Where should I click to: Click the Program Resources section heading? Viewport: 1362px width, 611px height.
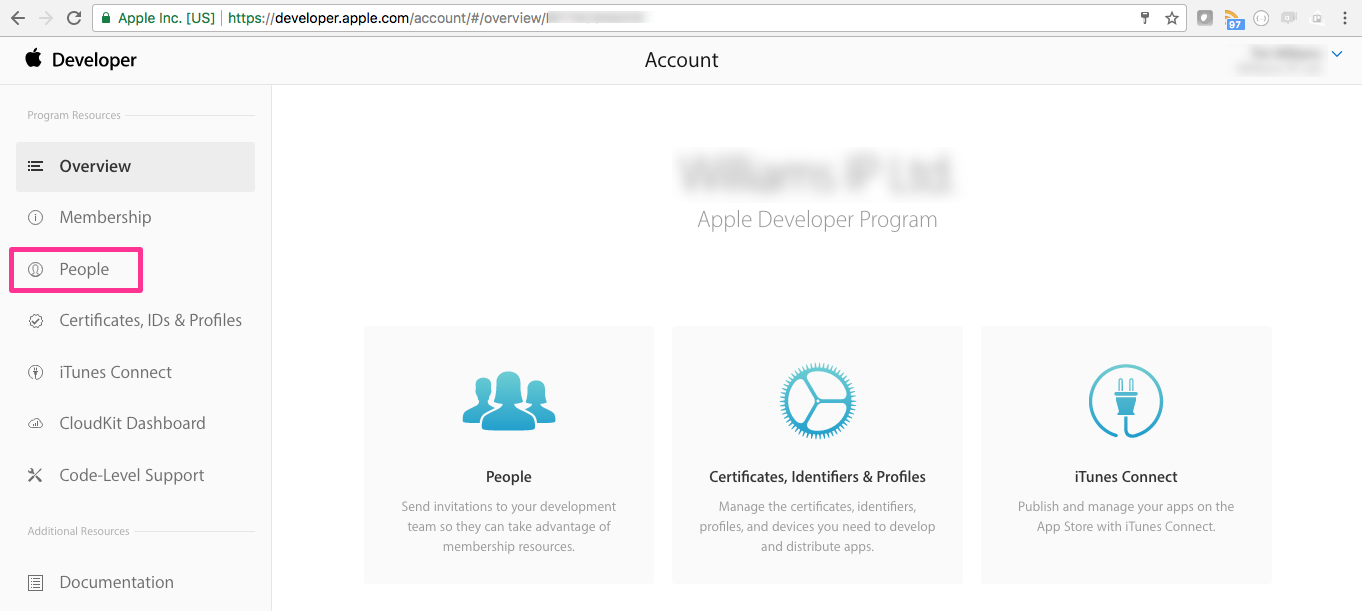(74, 115)
